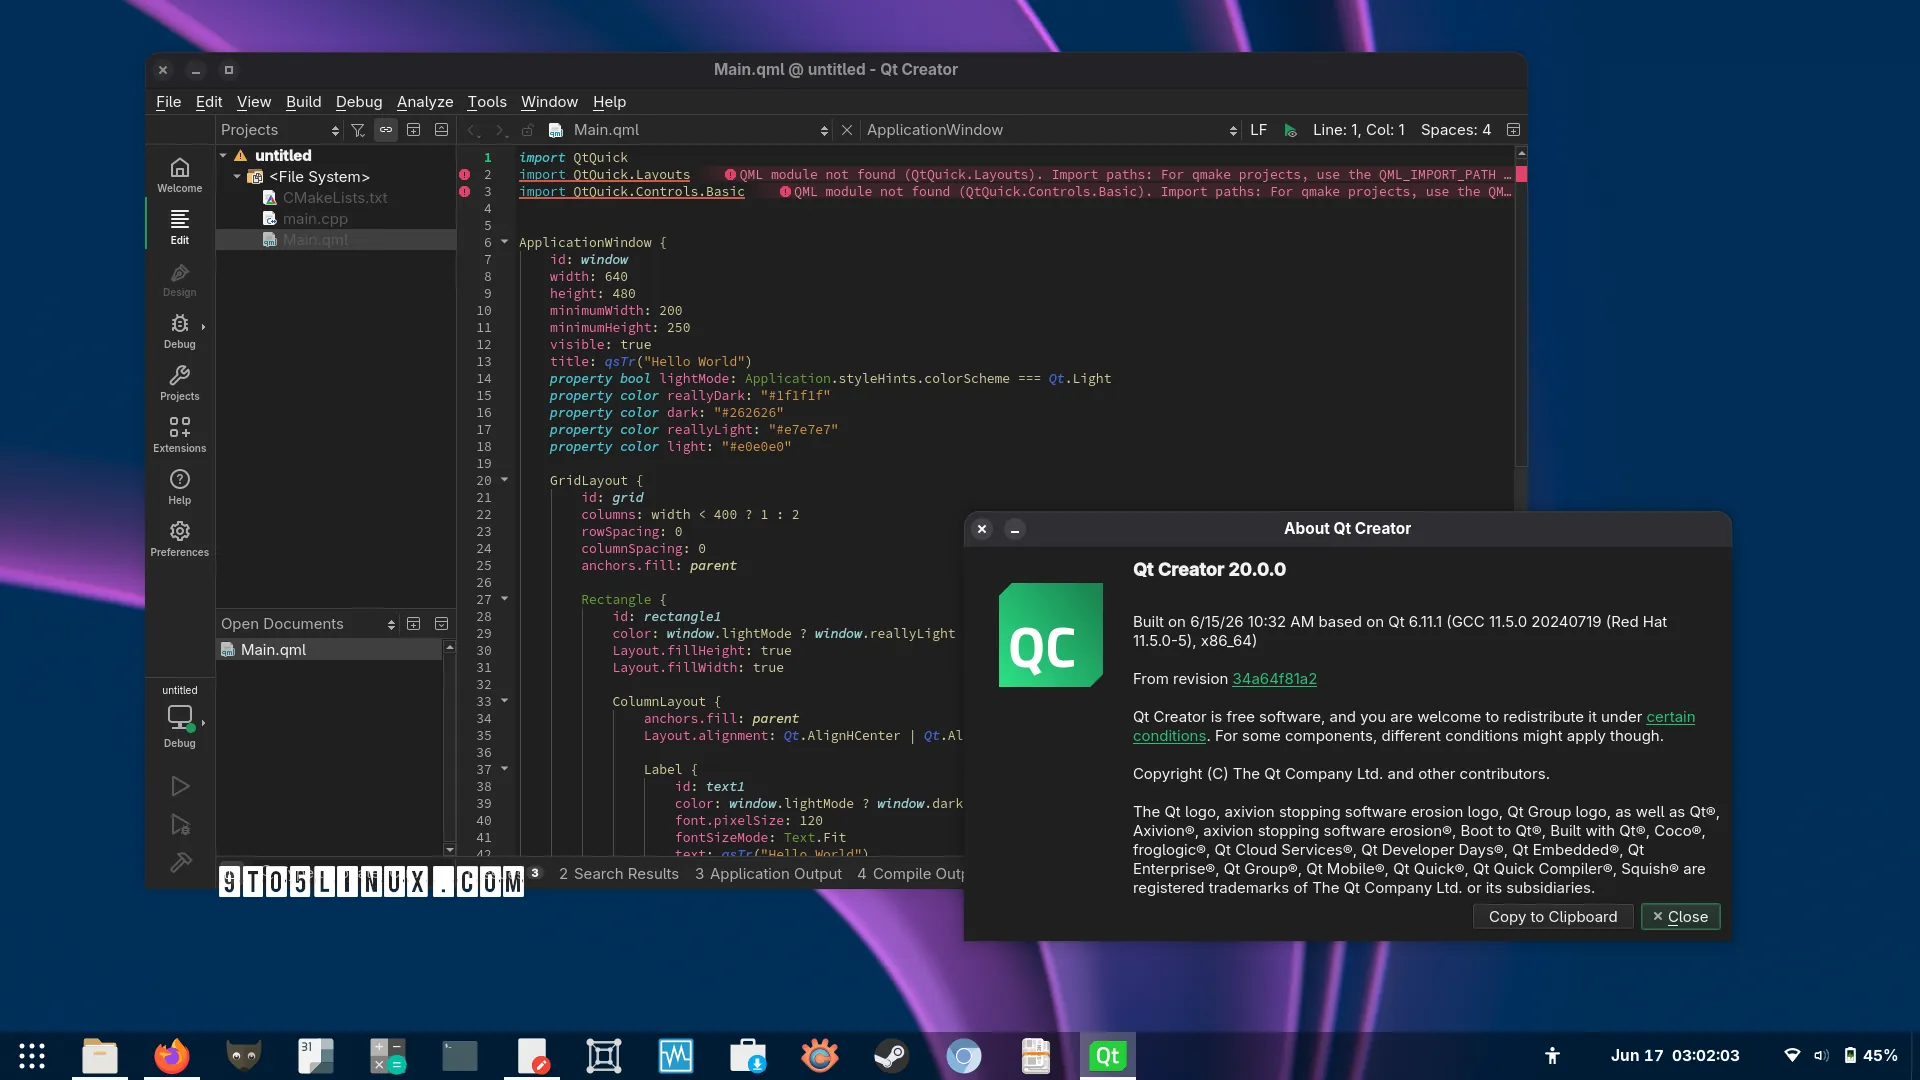The image size is (1920, 1080).
Task: Open revision 34a64f81a2 link
Action: pos(1274,679)
